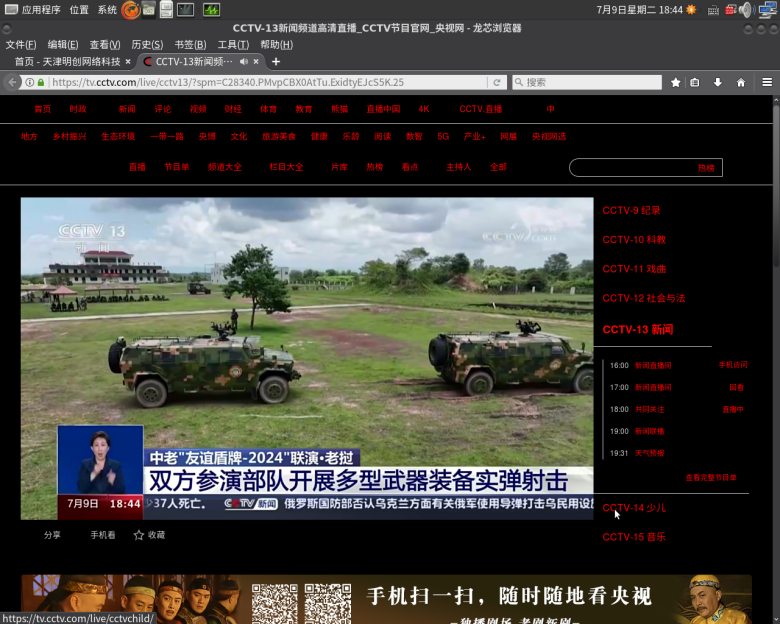Click 分享 below the video
The height and width of the screenshot is (624, 780).
[52, 535]
